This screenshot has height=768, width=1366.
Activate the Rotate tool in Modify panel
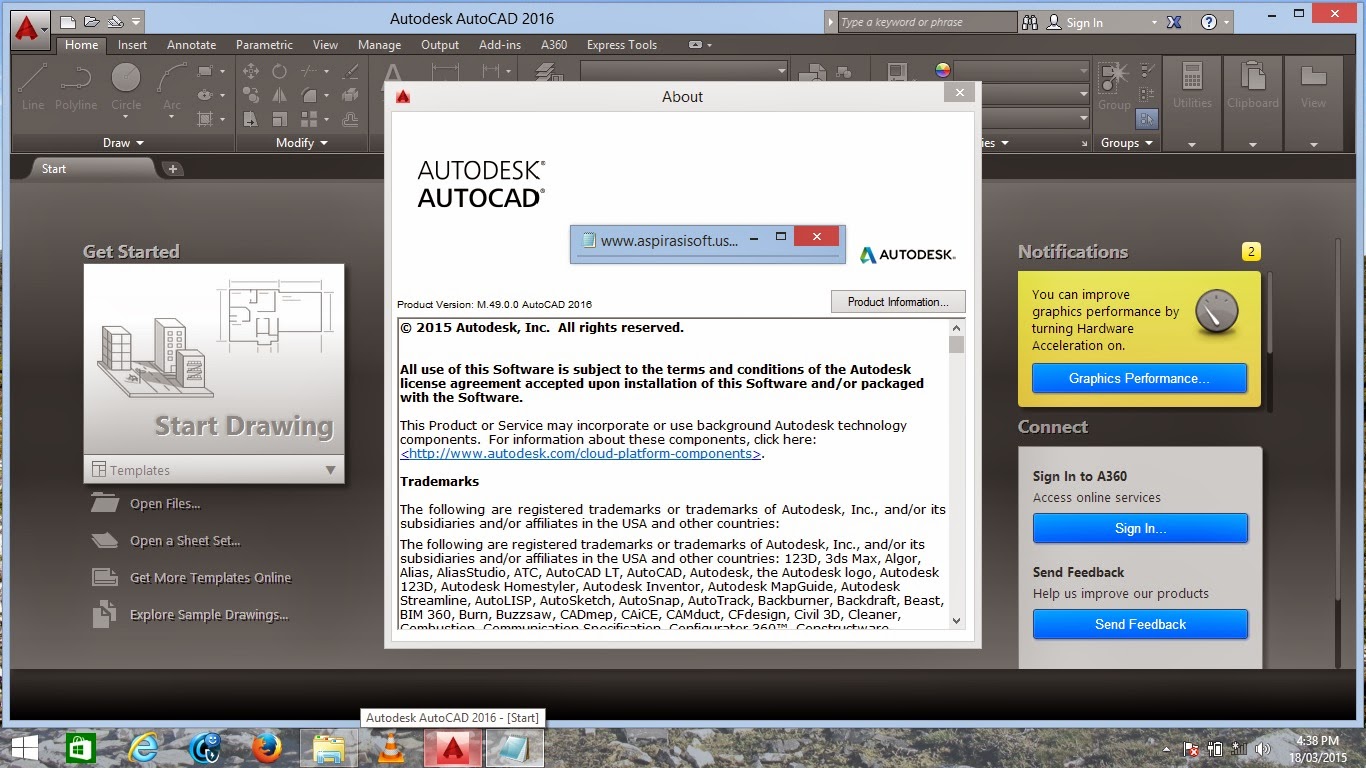[280, 72]
